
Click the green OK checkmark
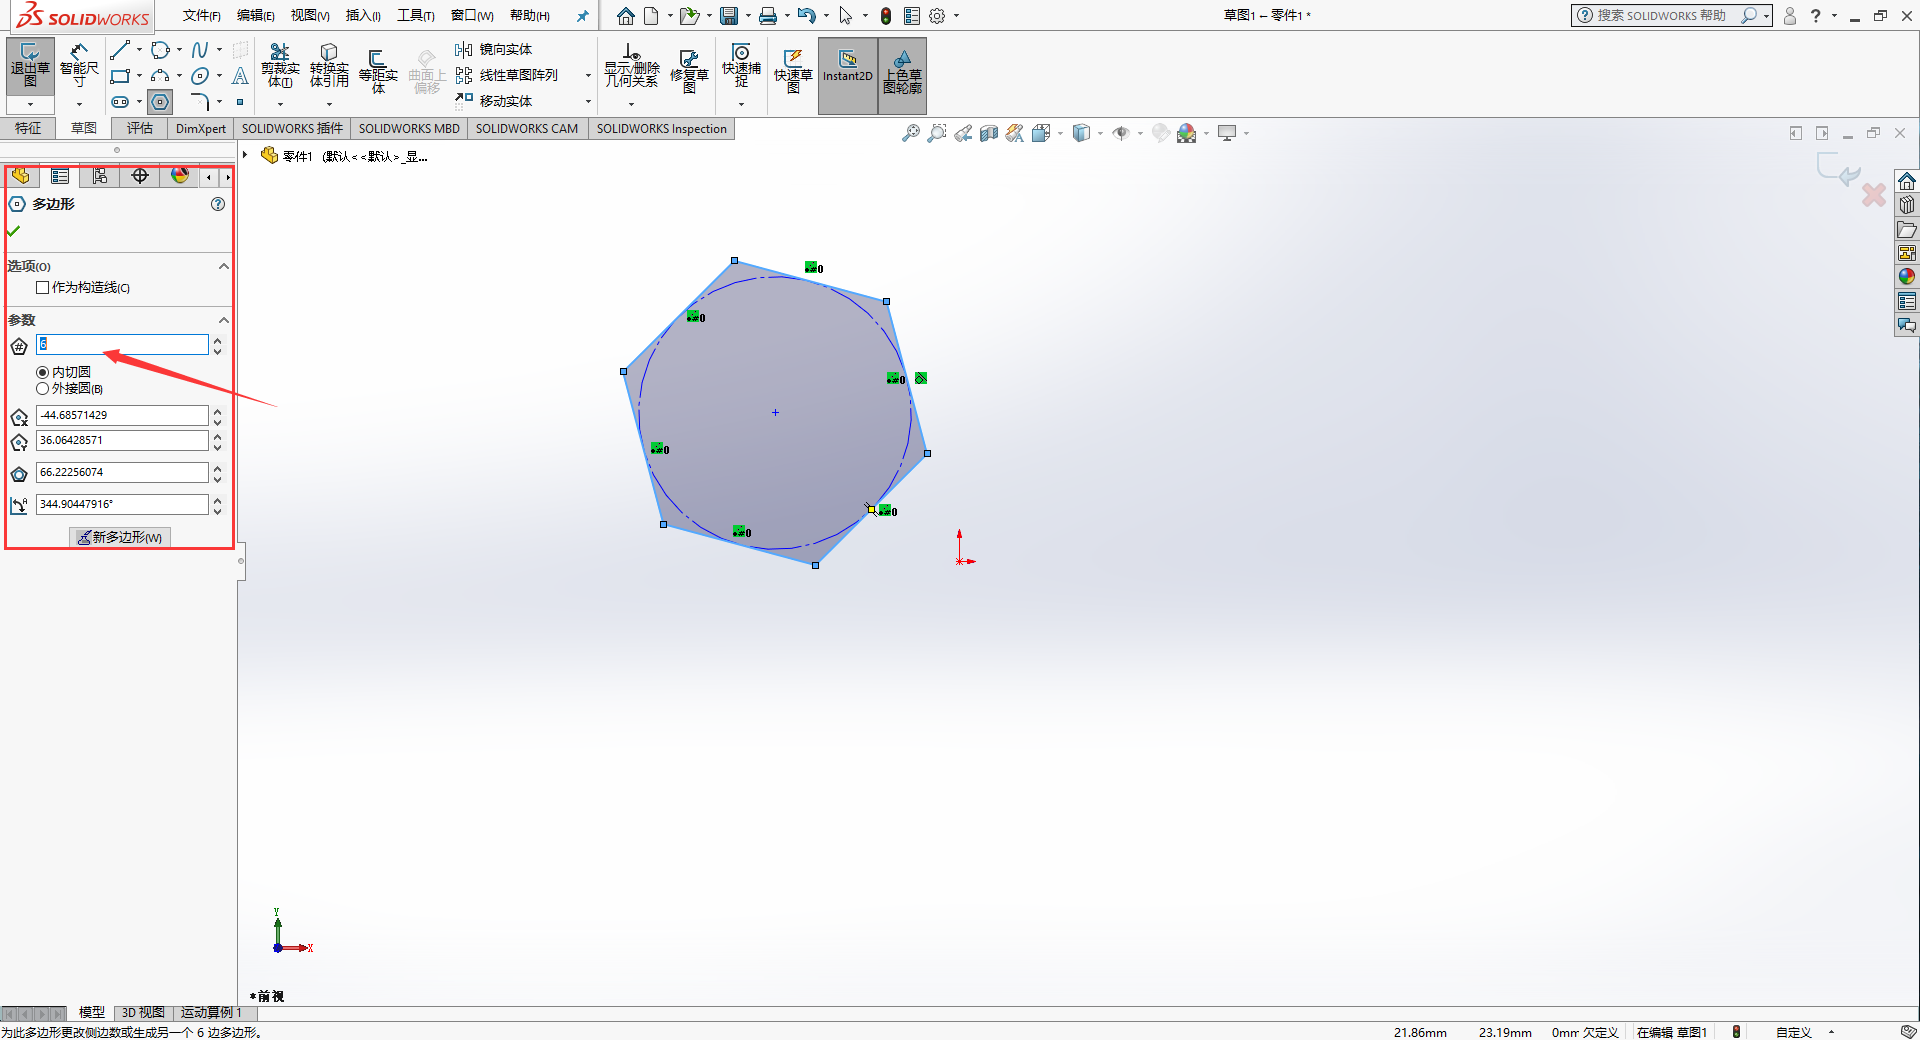point(14,231)
